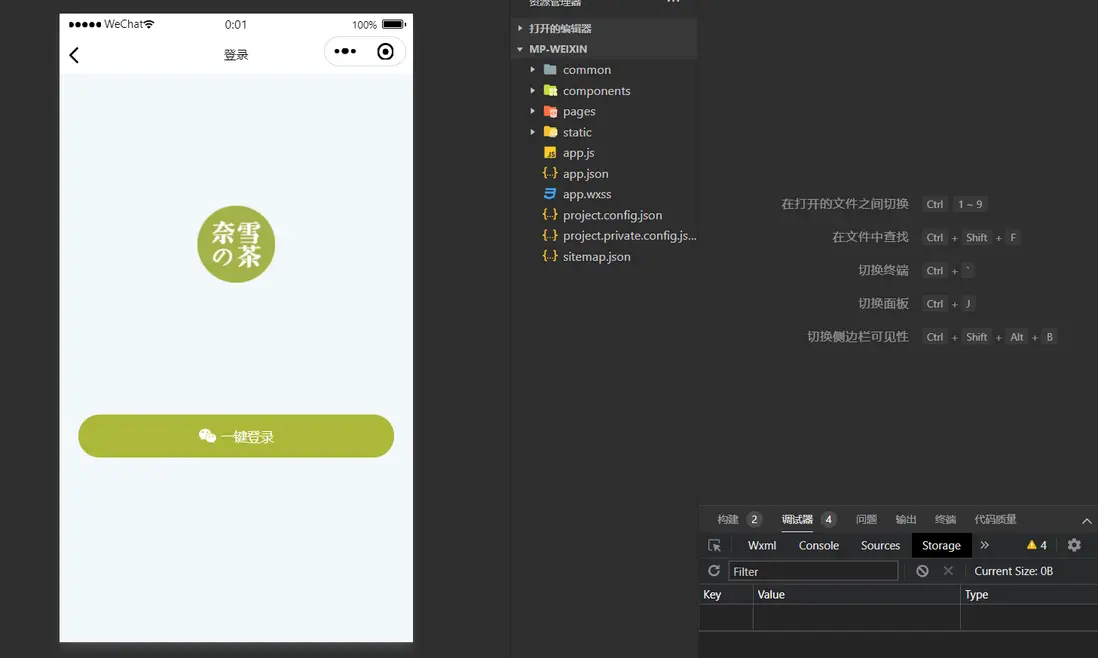Click the 登录 page title
1098x658 pixels.
236,55
